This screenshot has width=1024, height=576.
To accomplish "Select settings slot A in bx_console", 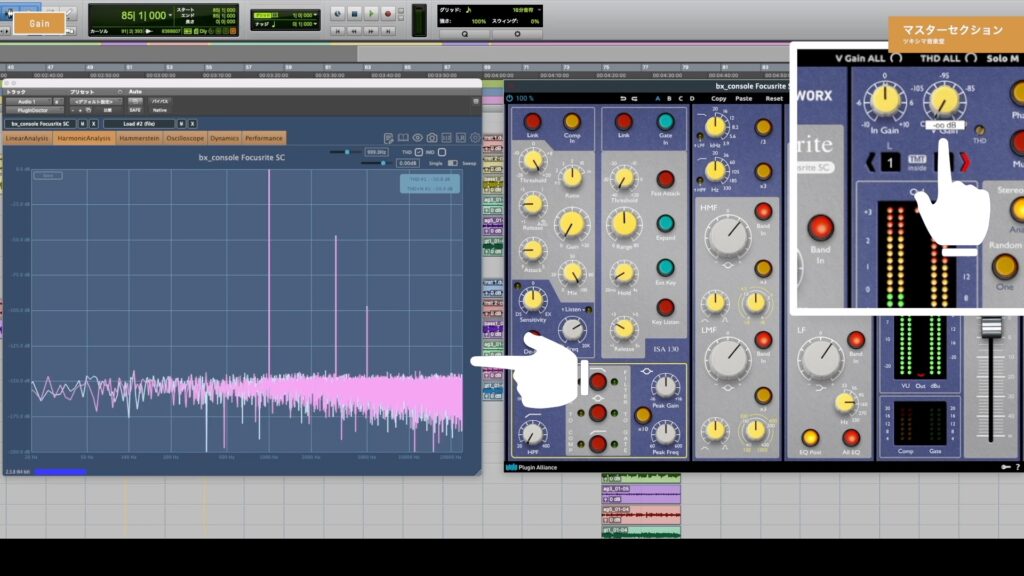I will click(x=657, y=99).
